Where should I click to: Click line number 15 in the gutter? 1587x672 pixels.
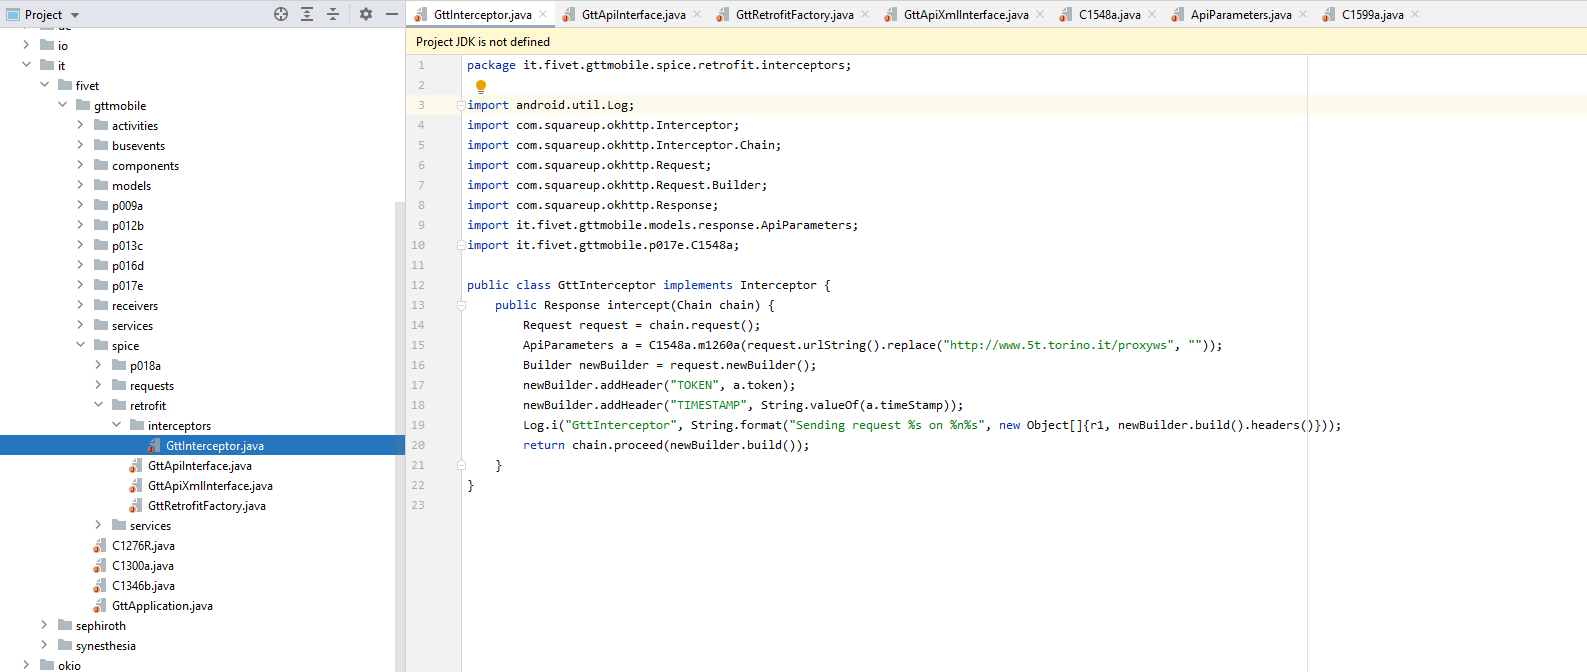418,345
